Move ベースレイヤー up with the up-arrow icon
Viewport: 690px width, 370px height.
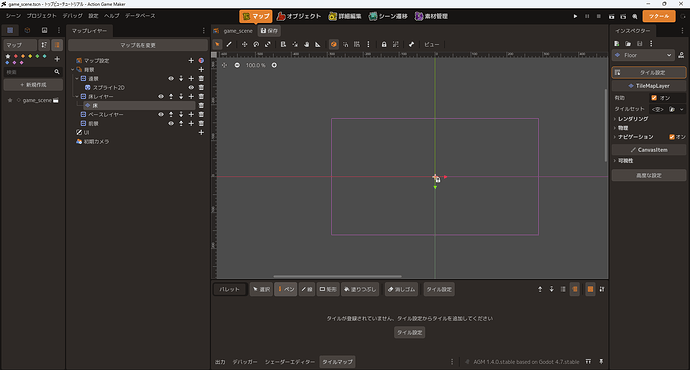tap(171, 114)
